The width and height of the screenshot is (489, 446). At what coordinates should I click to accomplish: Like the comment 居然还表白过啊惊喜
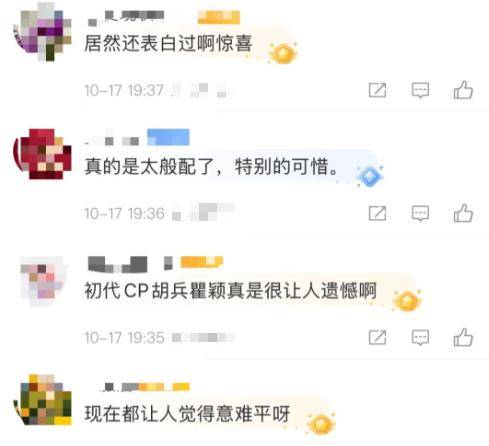click(x=463, y=90)
